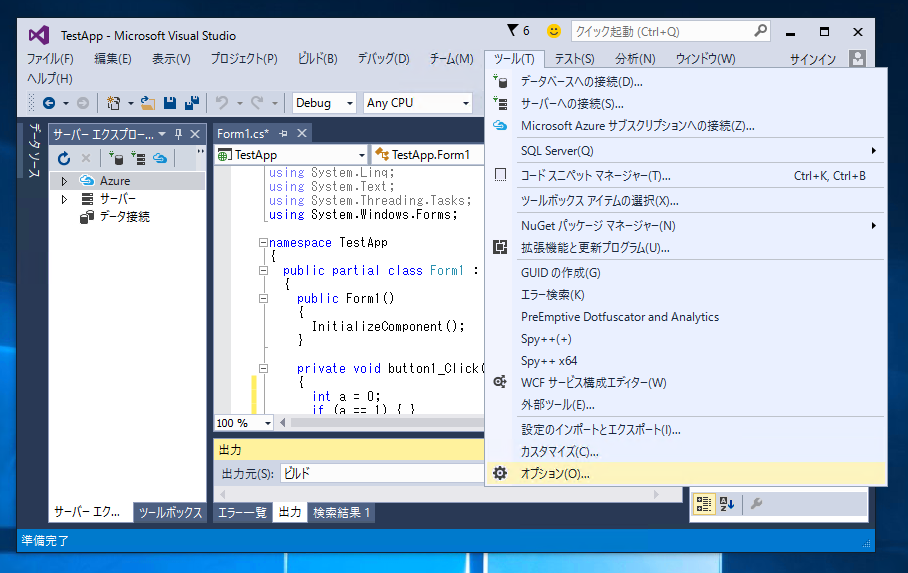Open the NuGet パッケージ マネージャー submenu
The height and width of the screenshot is (573, 908).
(686, 225)
